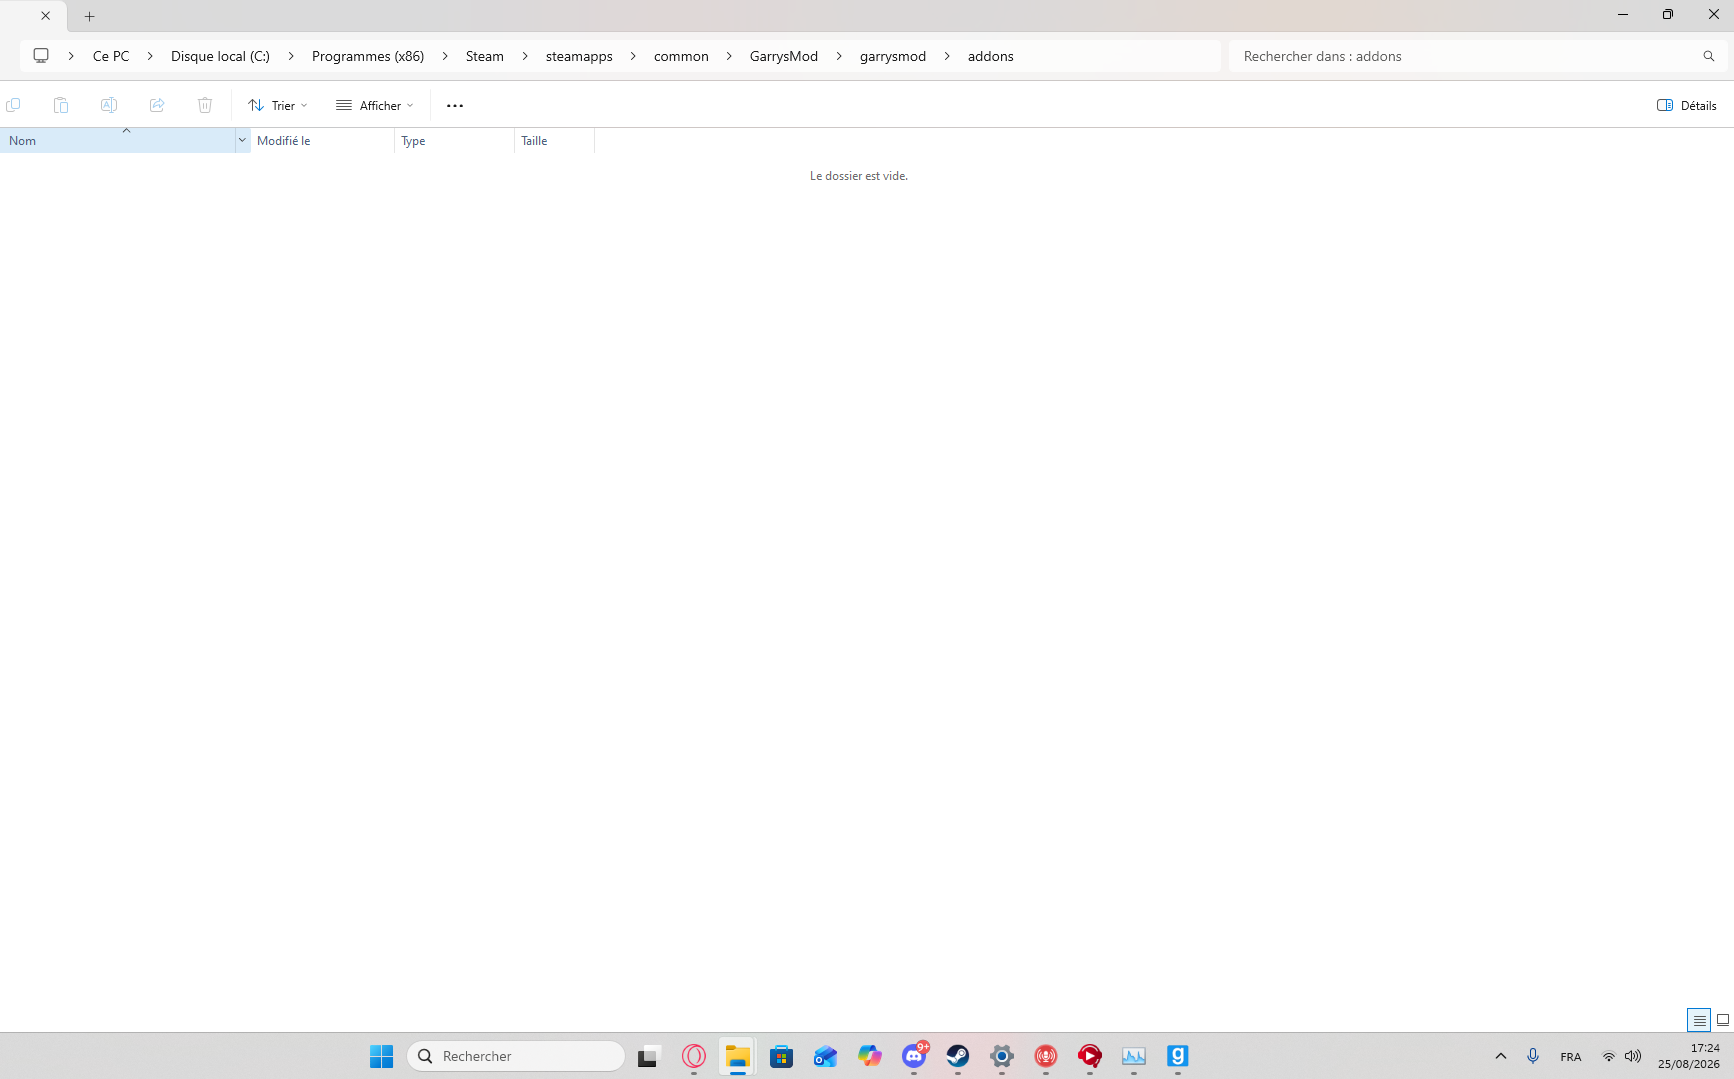Image resolution: width=1734 pixels, height=1079 pixels.
Task: Open the Nom column filter dropdown arrow
Action: (242, 141)
